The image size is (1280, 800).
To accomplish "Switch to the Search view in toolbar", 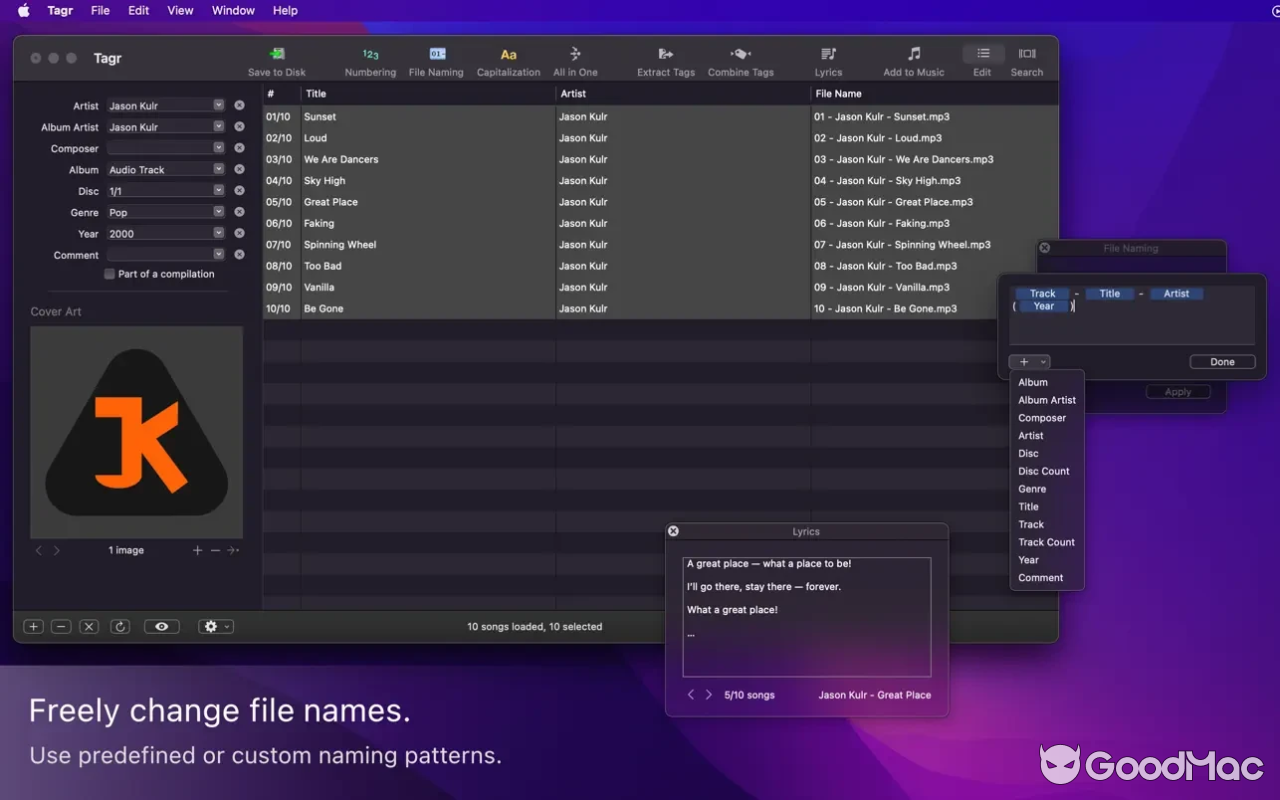I will (x=1026, y=54).
